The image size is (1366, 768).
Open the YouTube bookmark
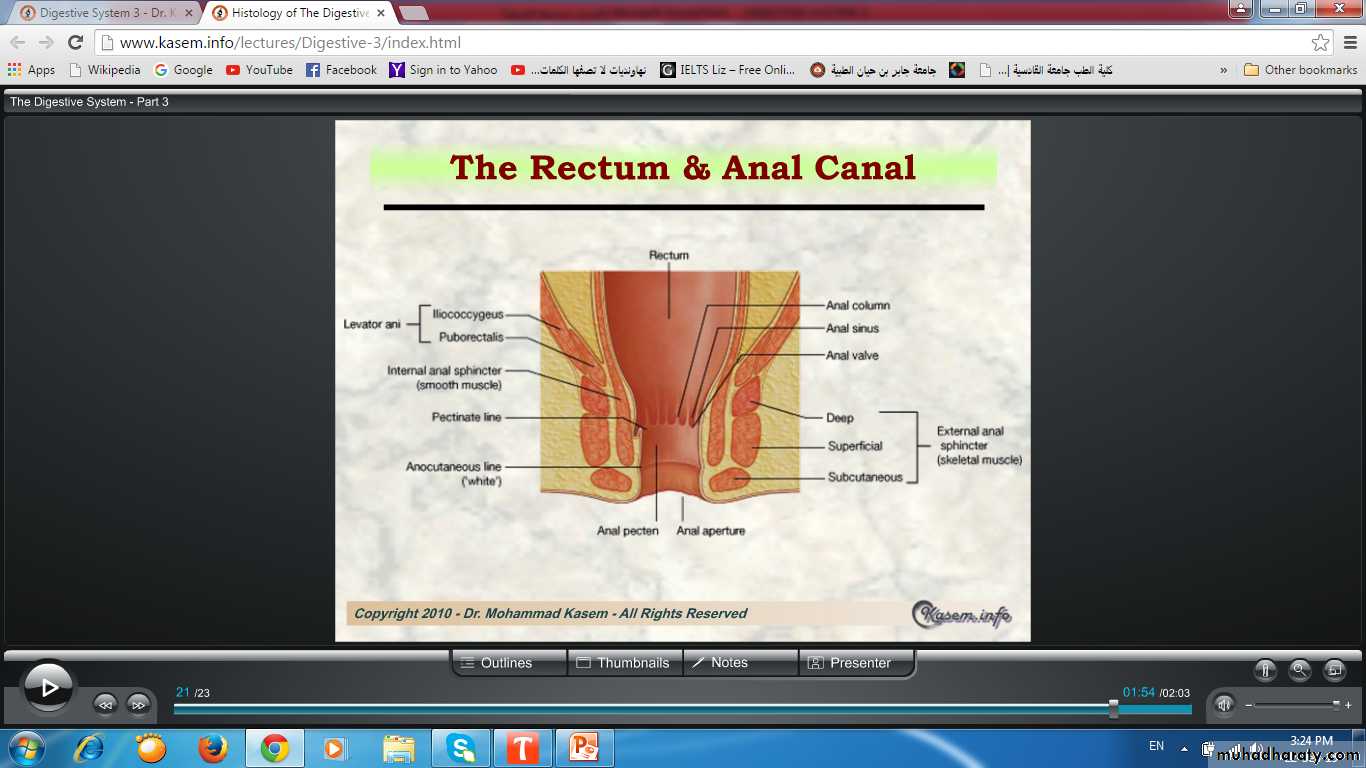pyautogui.click(x=259, y=70)
